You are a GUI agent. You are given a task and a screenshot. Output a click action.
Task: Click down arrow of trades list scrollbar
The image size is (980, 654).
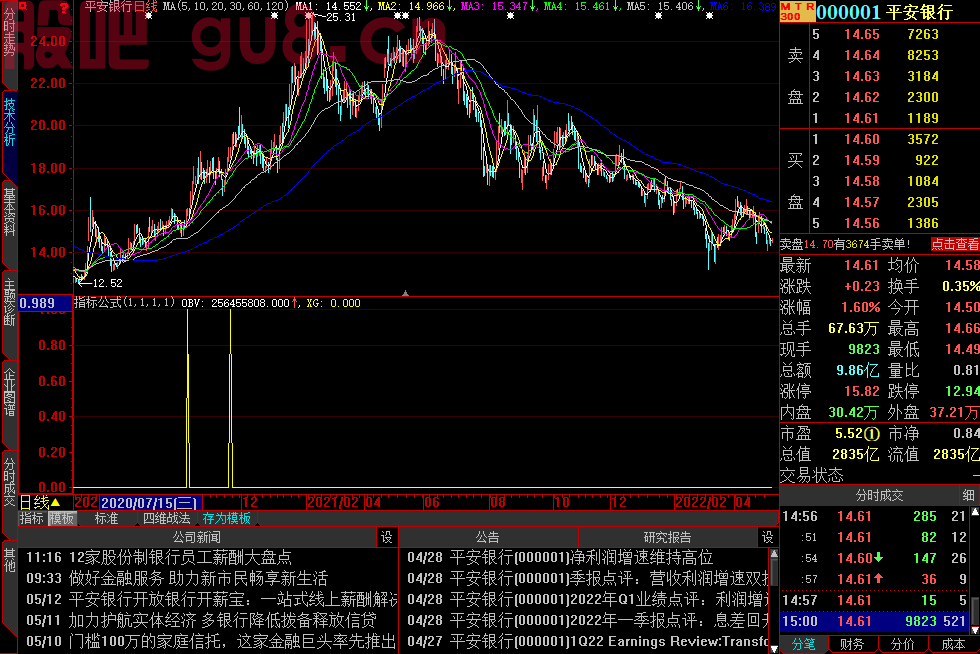[x=975, y=630]
